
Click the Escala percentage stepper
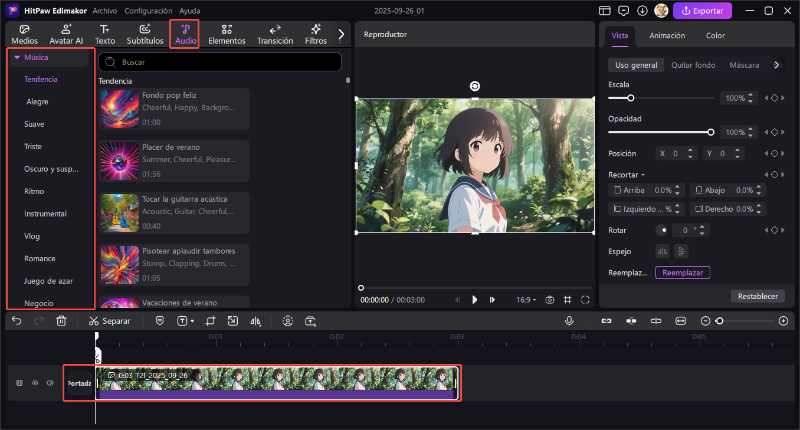[750, 98]
